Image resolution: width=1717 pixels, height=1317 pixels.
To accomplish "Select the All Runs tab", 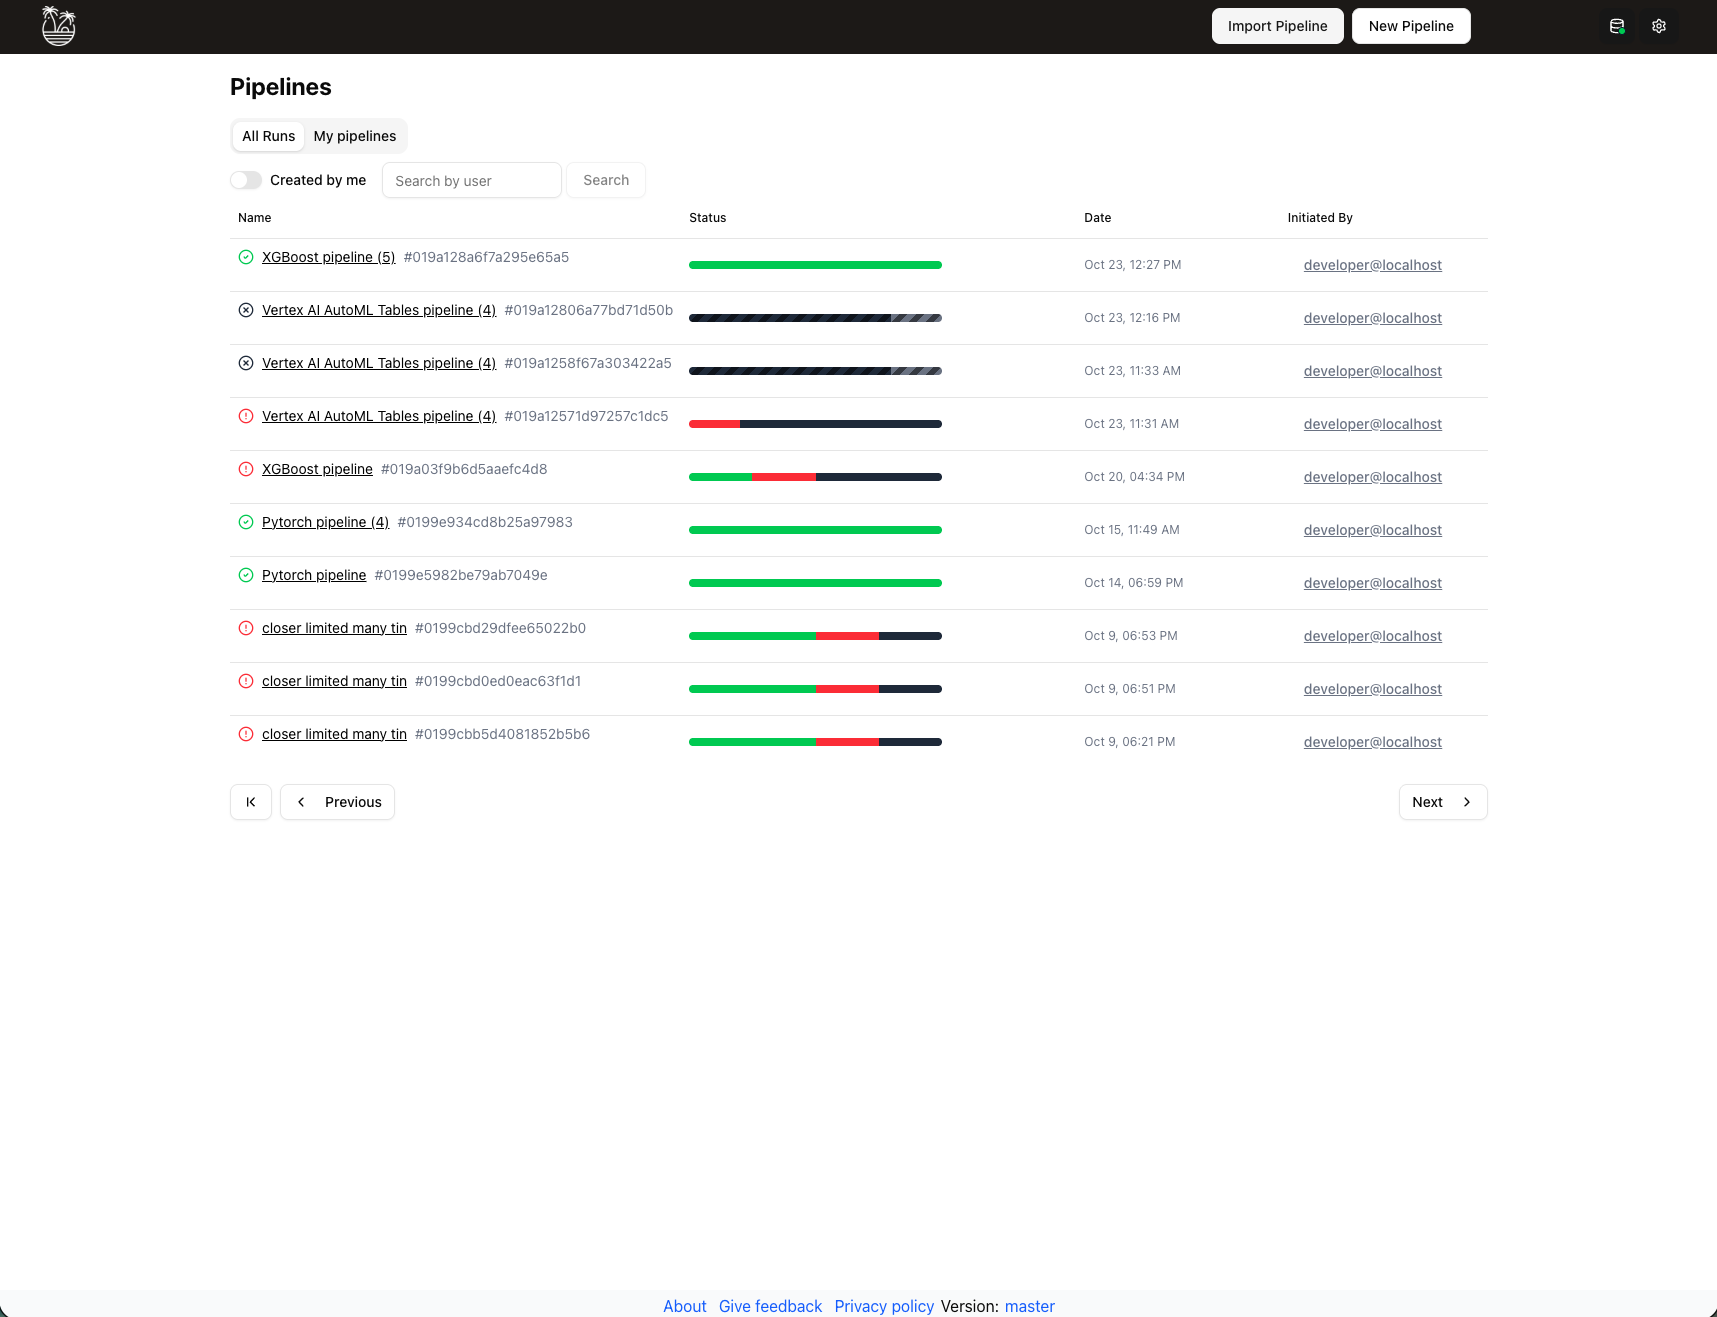I will [x=268, y=136].
